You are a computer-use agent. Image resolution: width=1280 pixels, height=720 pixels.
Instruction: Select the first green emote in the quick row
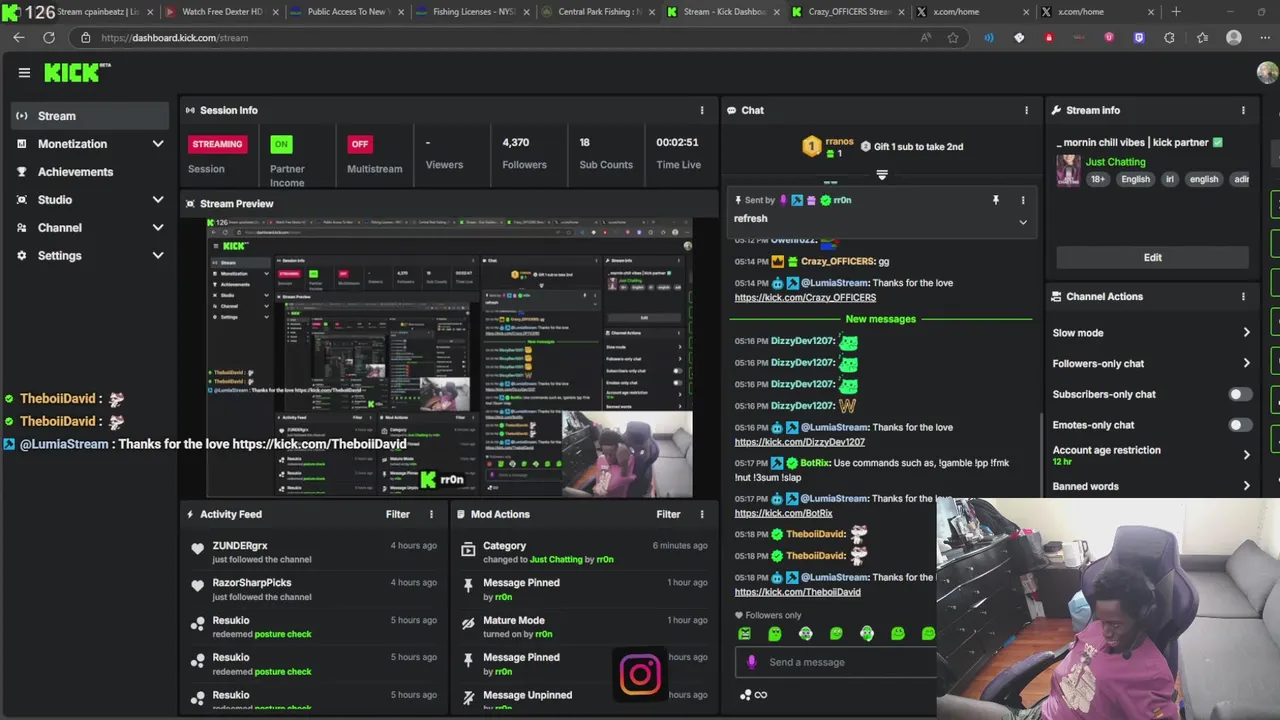click(744, 633)
